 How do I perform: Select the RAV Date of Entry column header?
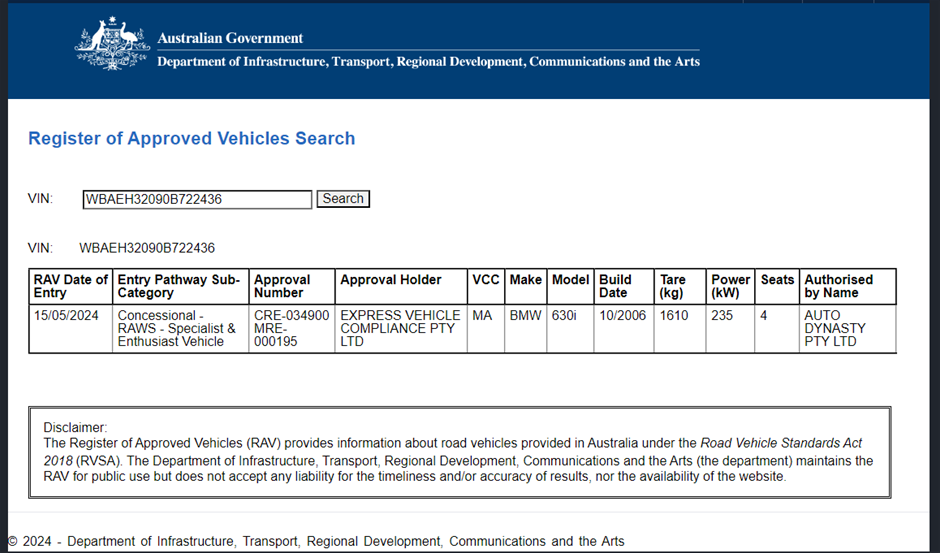tap(70, 286)
